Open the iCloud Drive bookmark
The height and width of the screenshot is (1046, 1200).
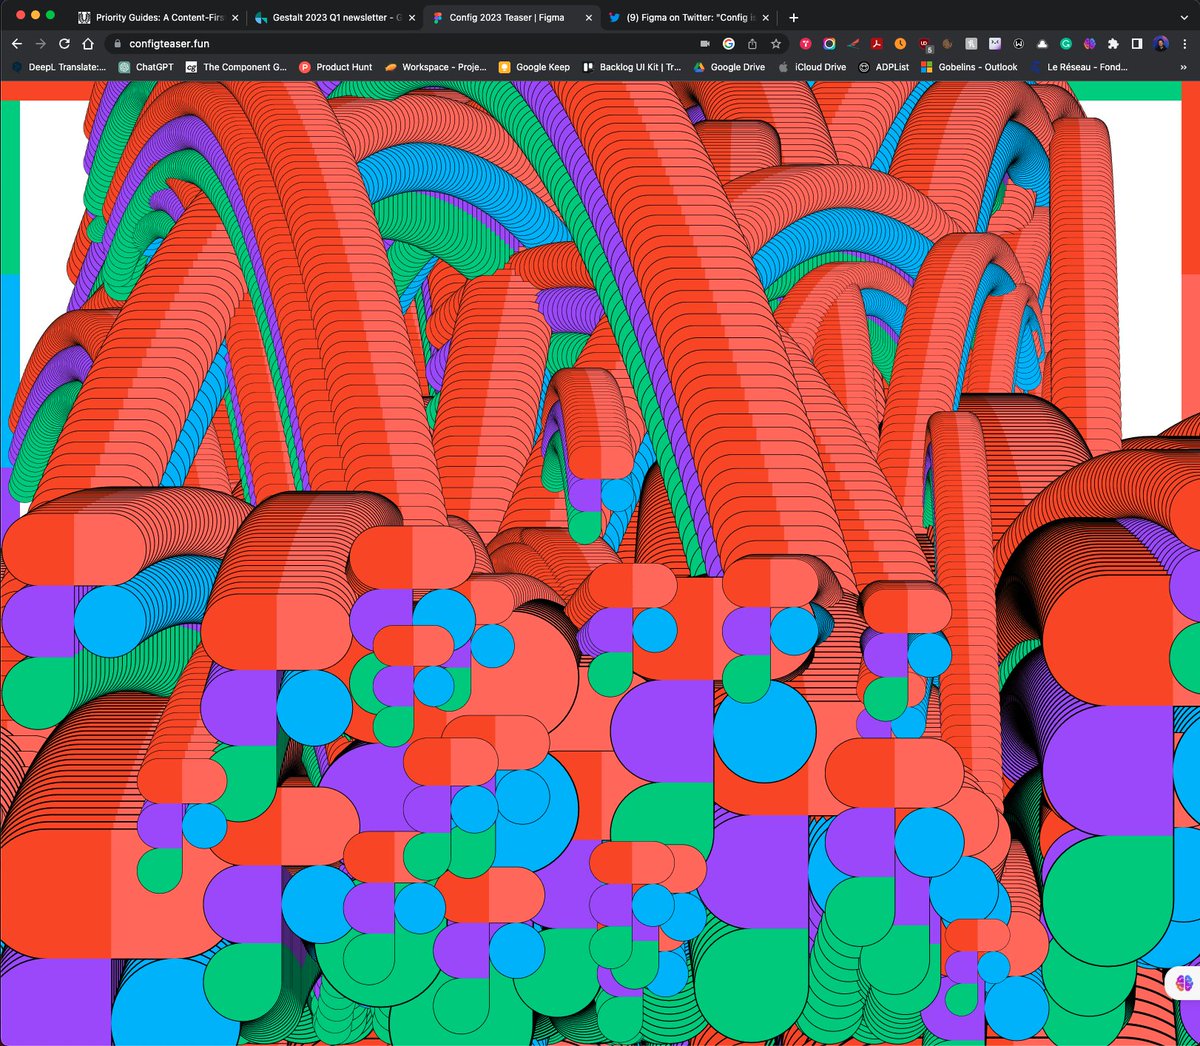pos(811,67)
